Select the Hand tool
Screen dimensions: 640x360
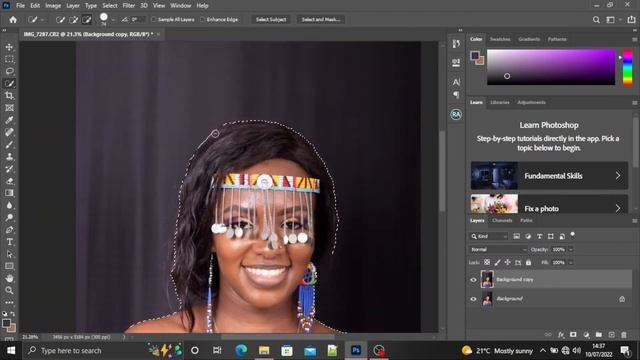click(9, 278)
